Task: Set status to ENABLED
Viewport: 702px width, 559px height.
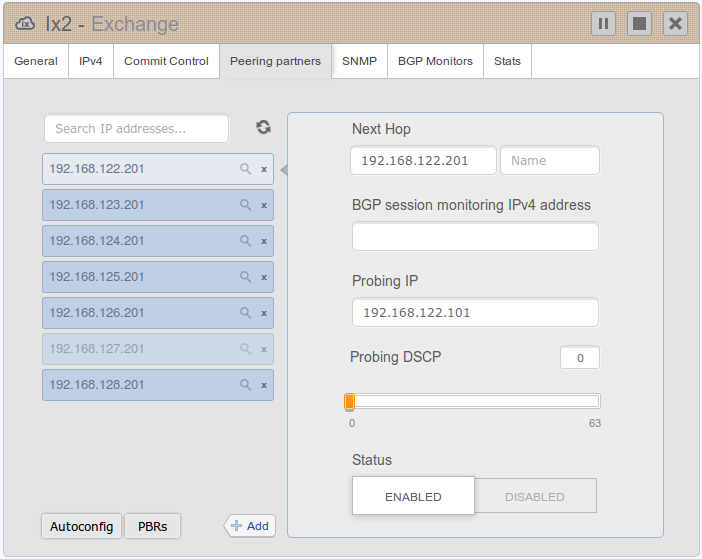Action: 413,496
